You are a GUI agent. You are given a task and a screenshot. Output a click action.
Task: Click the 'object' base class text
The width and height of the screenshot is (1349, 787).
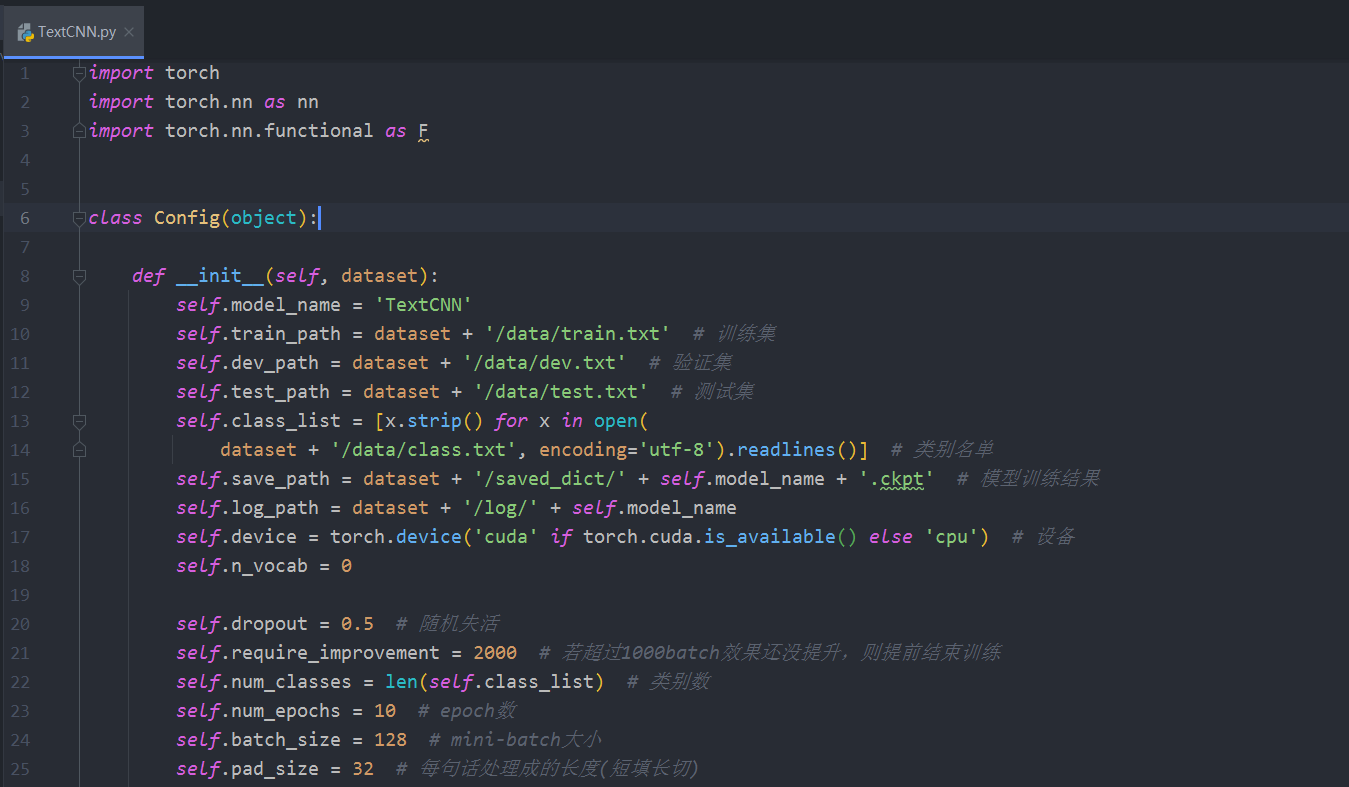point(264,218)
